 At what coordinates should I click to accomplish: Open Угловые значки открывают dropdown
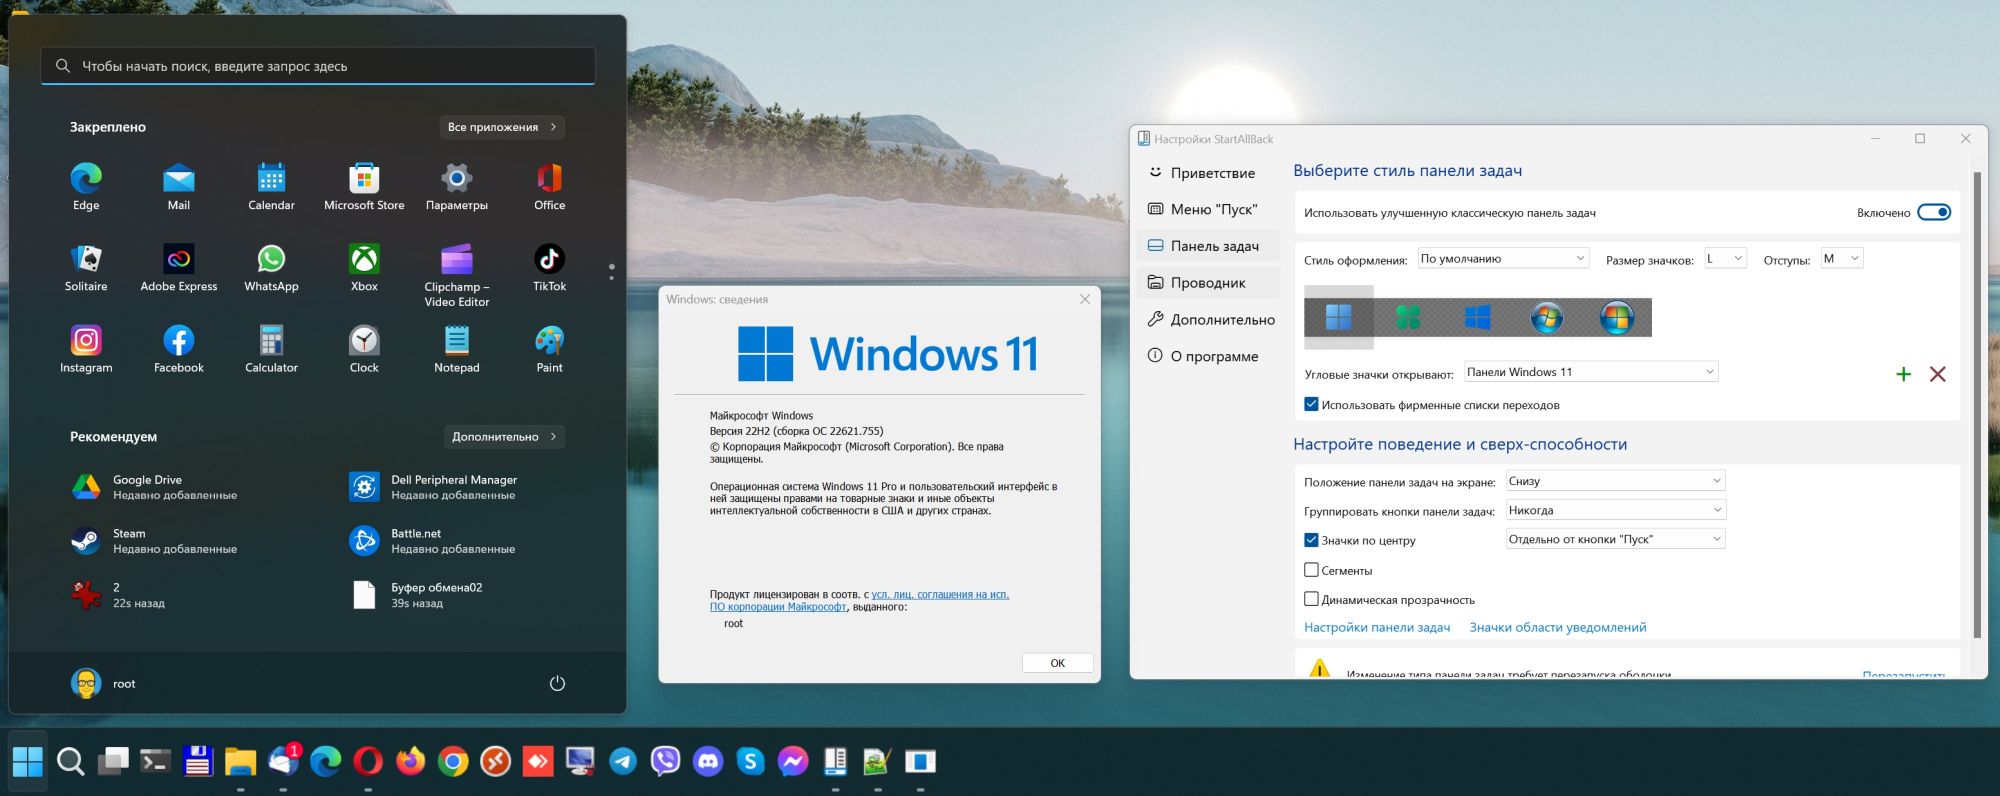click(x=1591, y=372)
